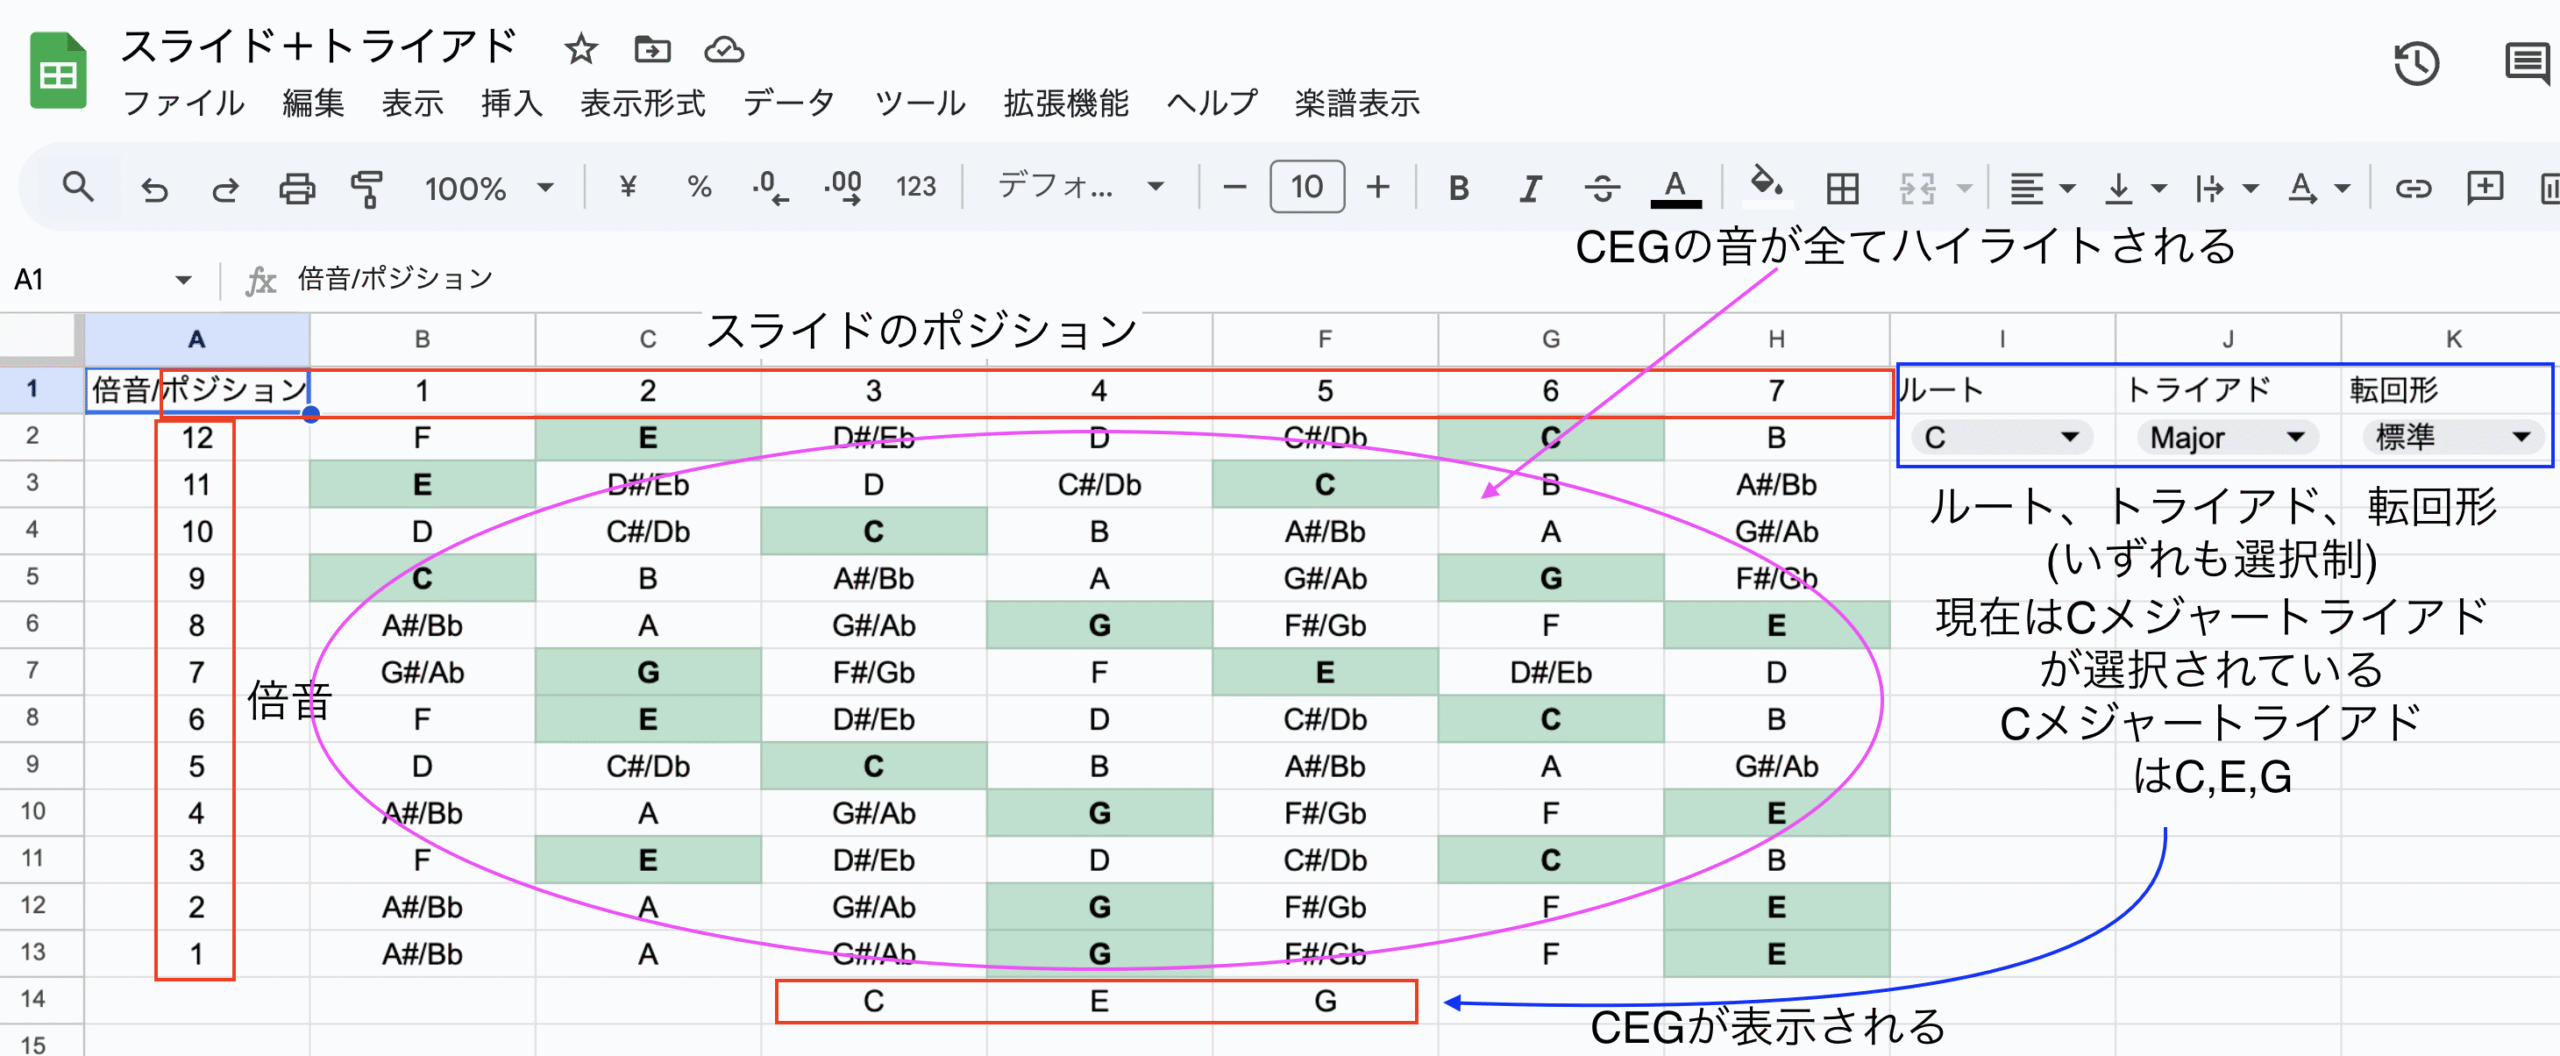Star this spreadsheet document
The image size is (2560, 1056).
pos(580,49)
